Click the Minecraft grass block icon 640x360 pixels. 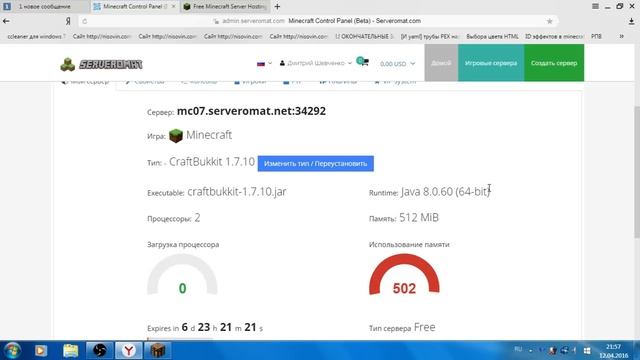[x=176, y=136]
